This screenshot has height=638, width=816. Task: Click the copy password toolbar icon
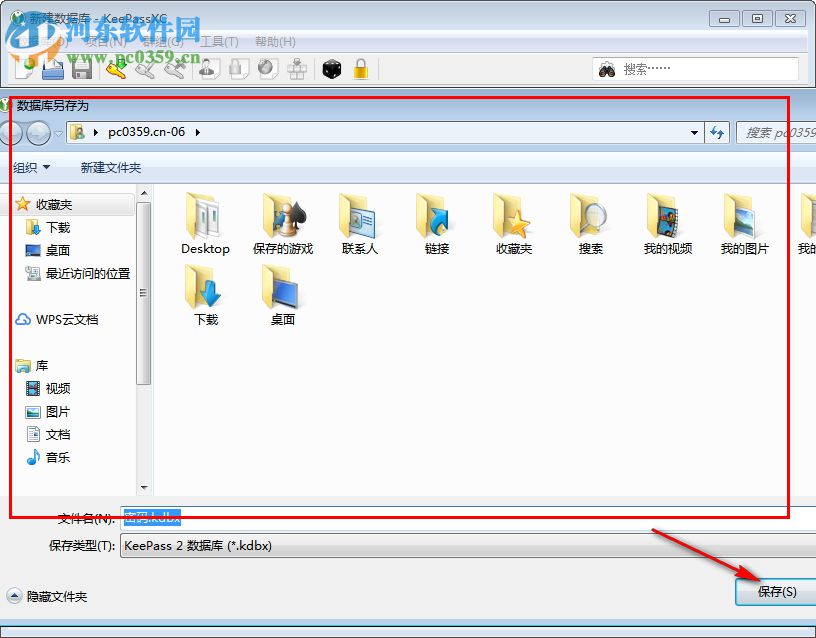point(238,69)
